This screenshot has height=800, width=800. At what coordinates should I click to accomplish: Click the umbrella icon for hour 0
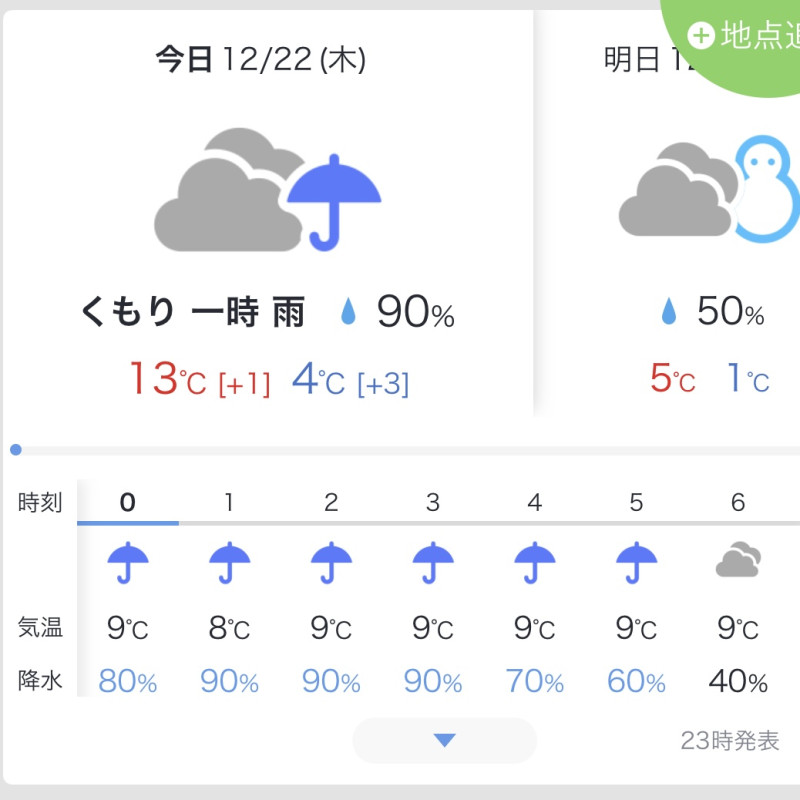click(128, 562)
